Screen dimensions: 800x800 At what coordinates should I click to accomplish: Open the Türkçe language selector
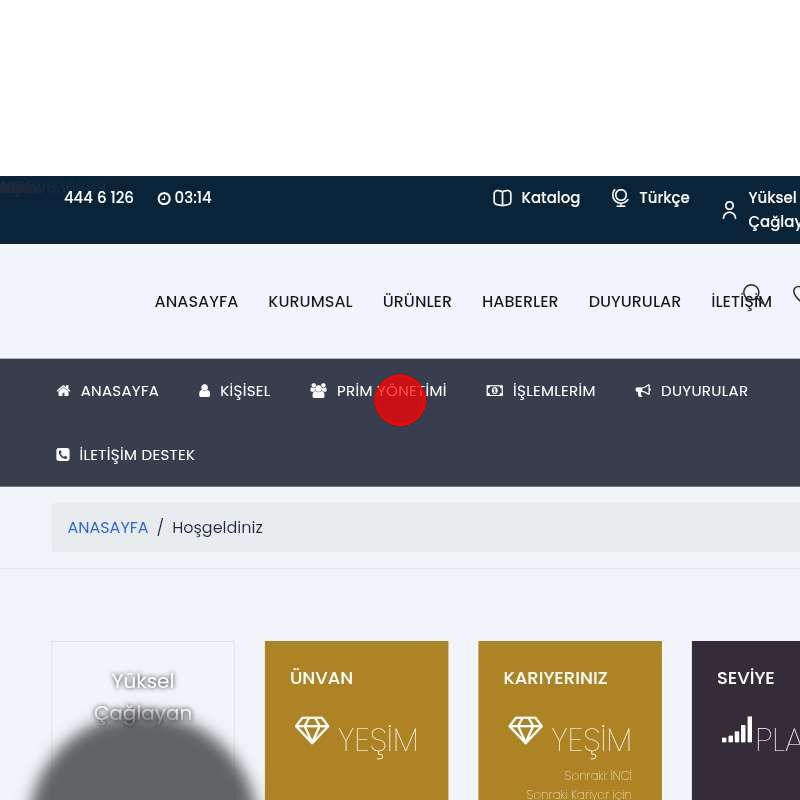coord(664,198)
